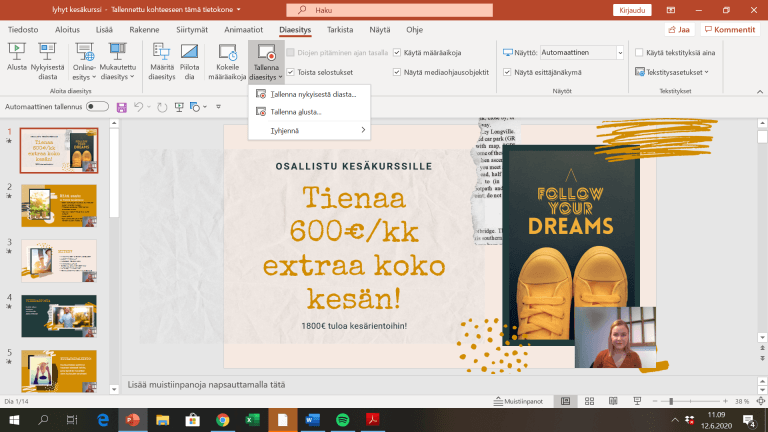Image resolution: width=768 pixels, height=432 pixels.
Task: Expand the Tyhjennä submenu
Action: click(x=309, y=130)
